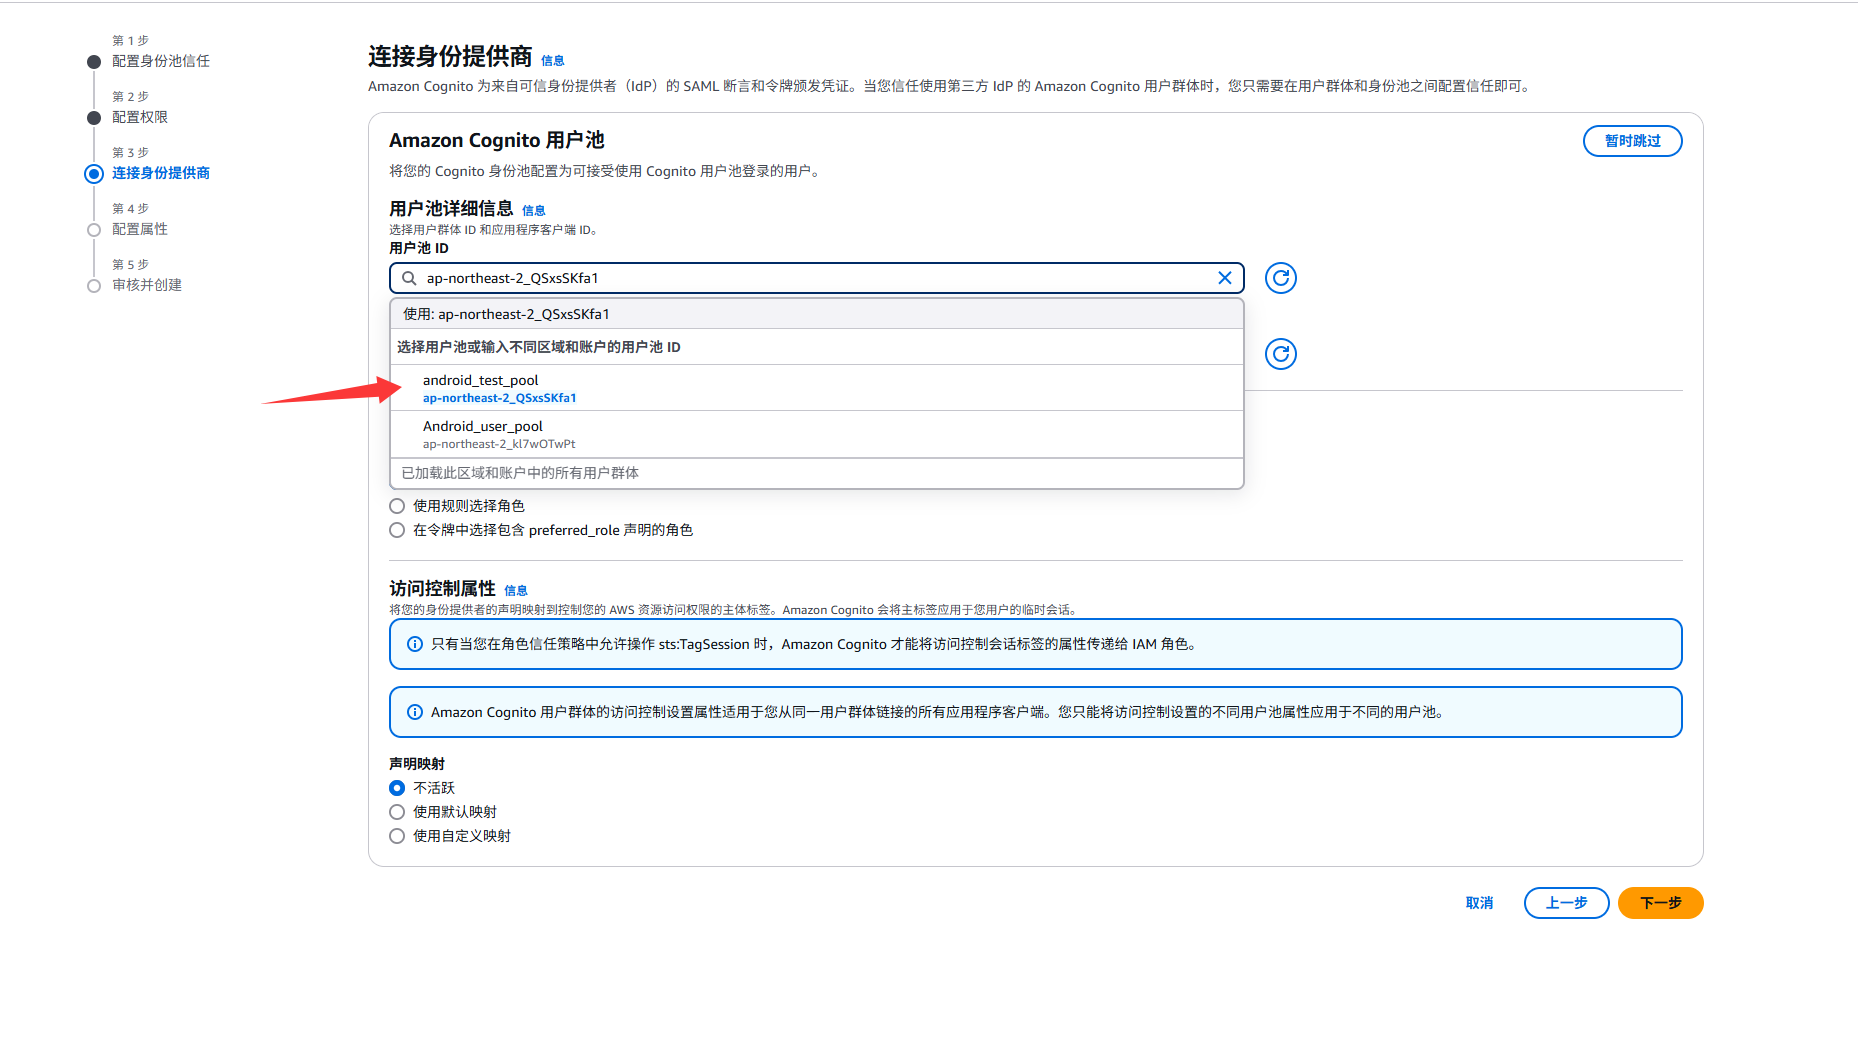Click into the 用户池 ID input field
Screen dimensions: 1858x1063
tap(800, 278)
